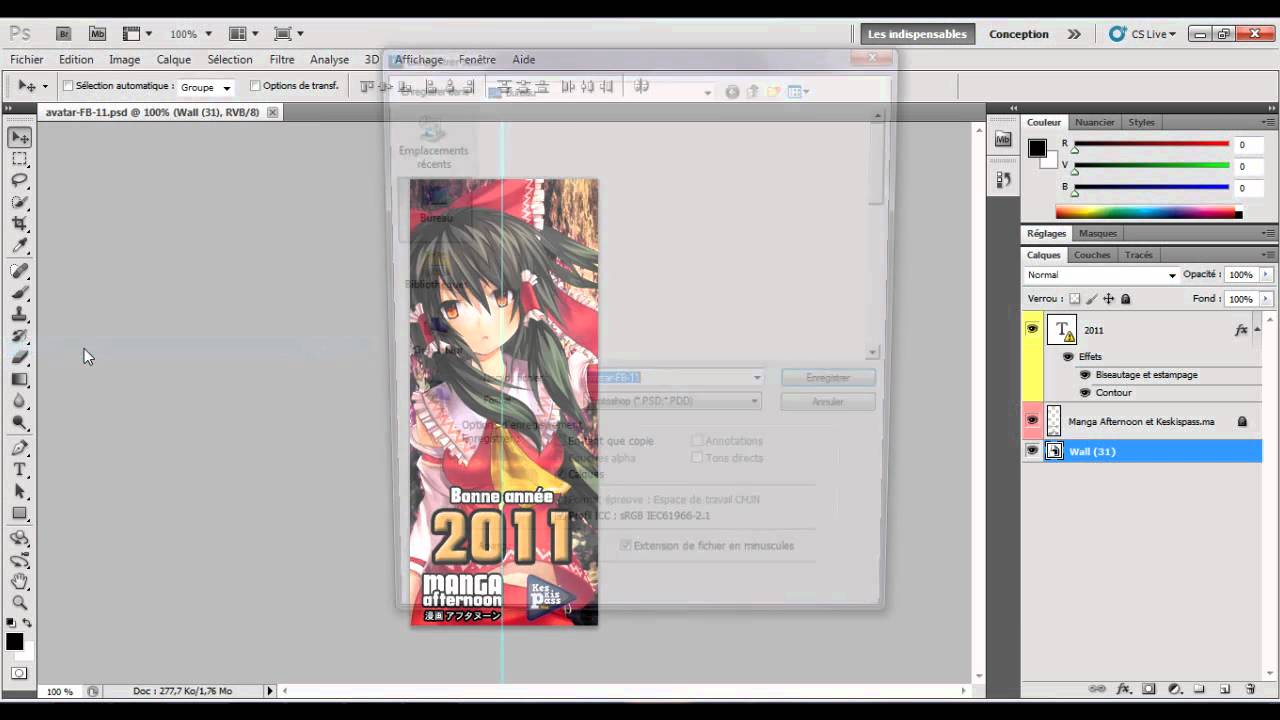
Task: Launch Mini Bridge from the application bar
Action: click(x=97, y=34)
